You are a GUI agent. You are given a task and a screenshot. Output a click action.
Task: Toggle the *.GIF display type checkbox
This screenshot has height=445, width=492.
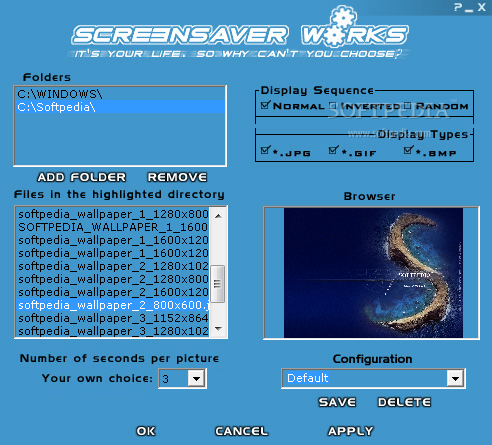[333, 150]
